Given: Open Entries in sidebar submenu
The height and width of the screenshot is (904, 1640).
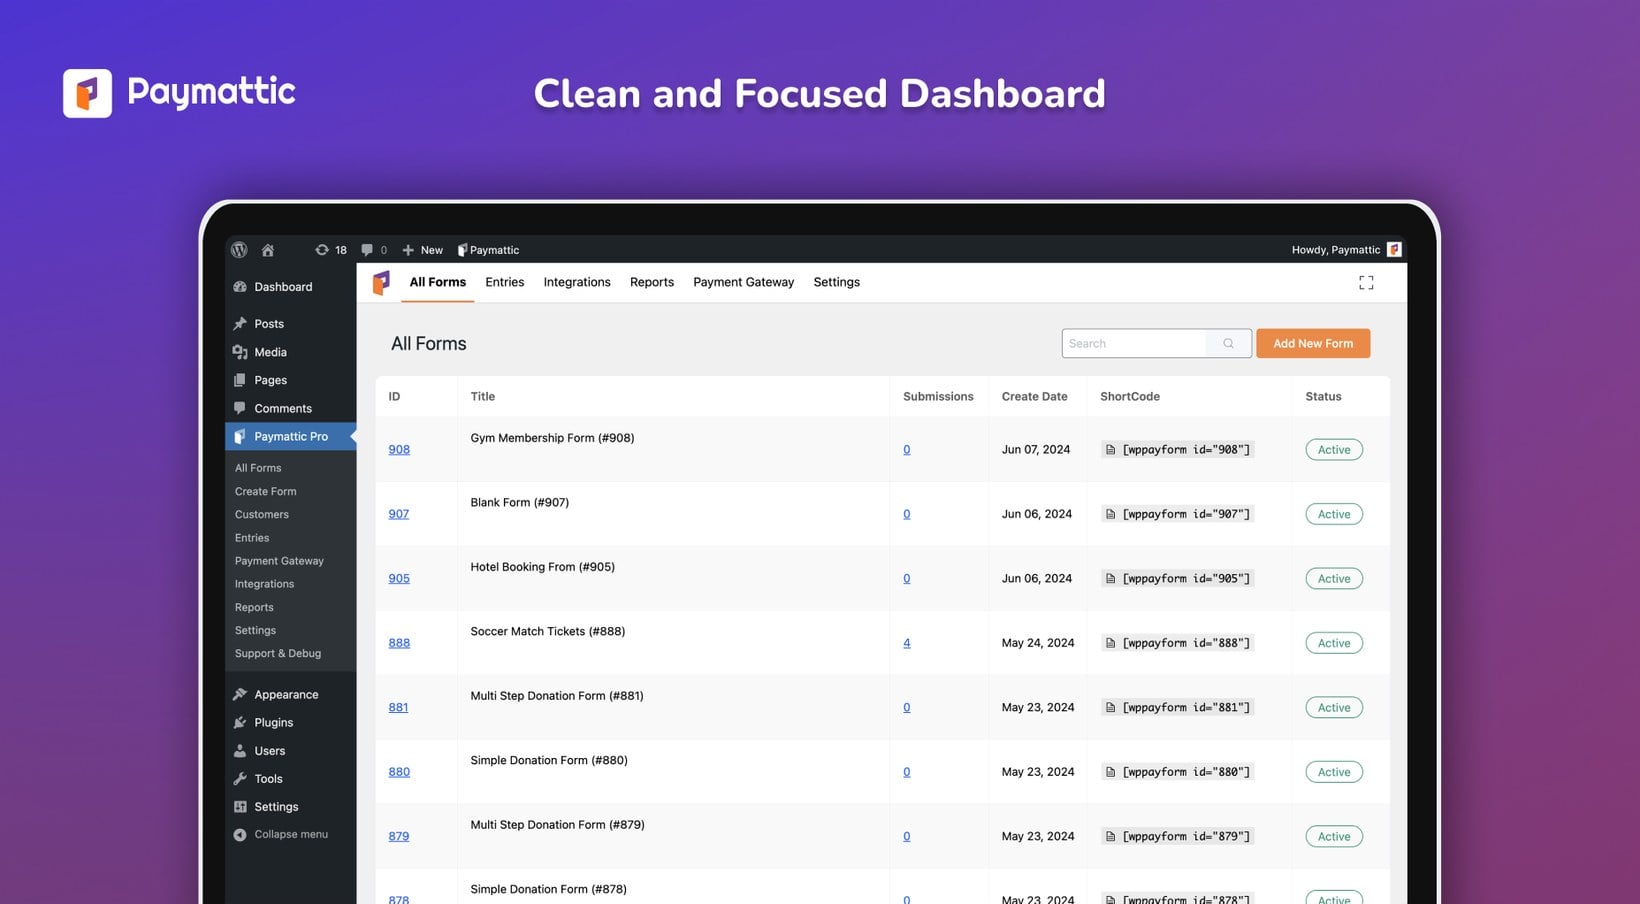Looking at the screenshot, I should tap(252, 538).
